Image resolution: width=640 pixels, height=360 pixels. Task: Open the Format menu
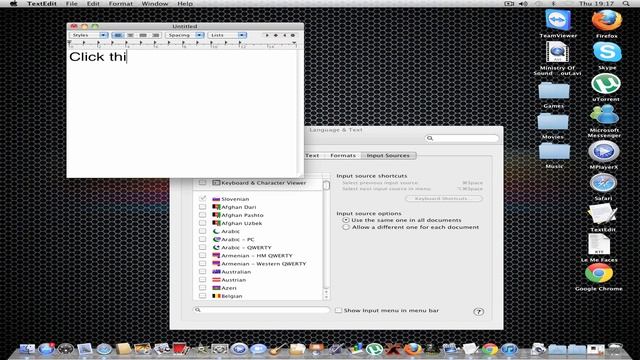tap(120, 3)
